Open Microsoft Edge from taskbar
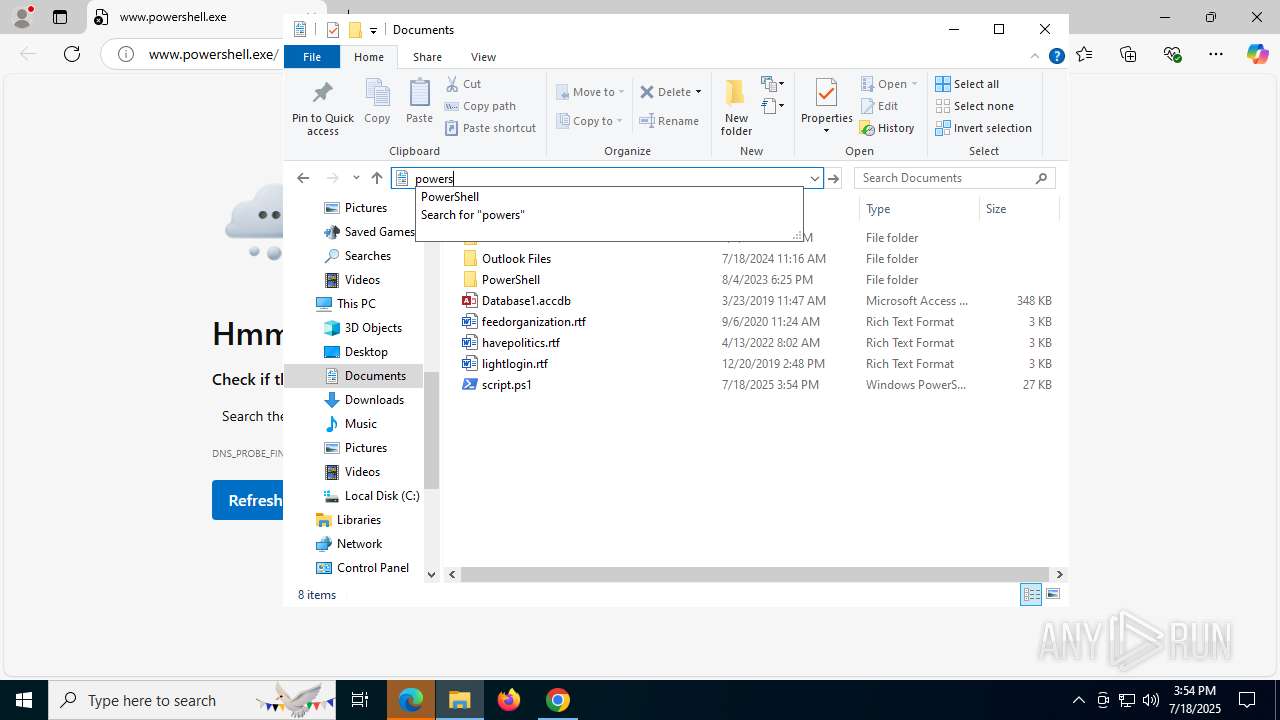The width and height of the screenshot is (1280, 720). point(411,700)
